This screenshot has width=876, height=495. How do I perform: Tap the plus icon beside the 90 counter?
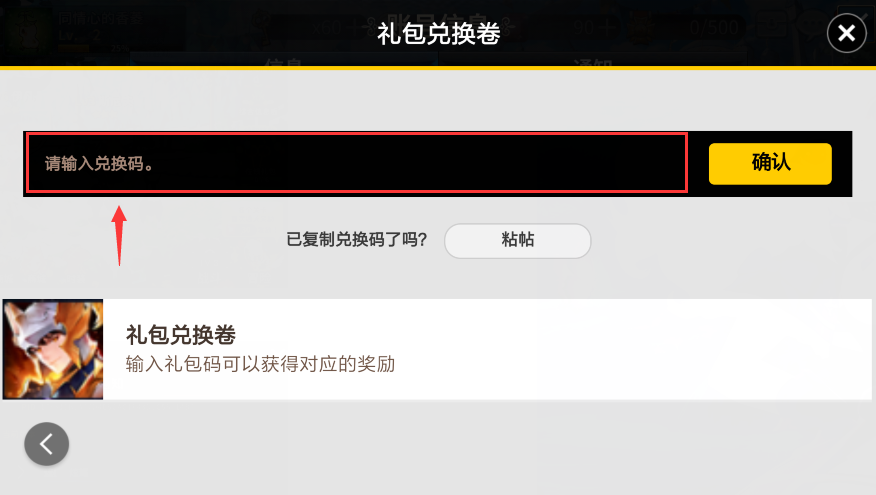pyautogui.click(x=609, y=27)
